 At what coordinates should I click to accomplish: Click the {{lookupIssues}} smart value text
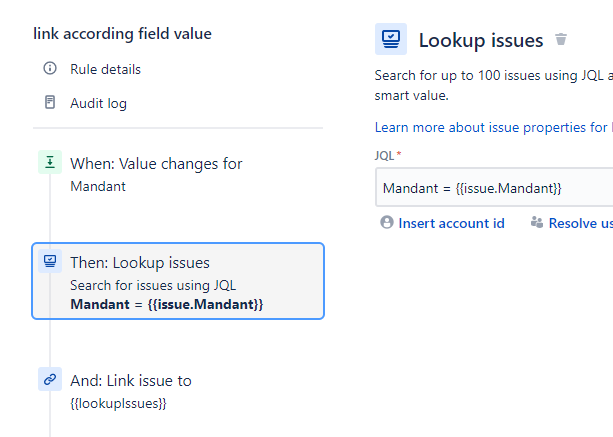coord(118,403)
